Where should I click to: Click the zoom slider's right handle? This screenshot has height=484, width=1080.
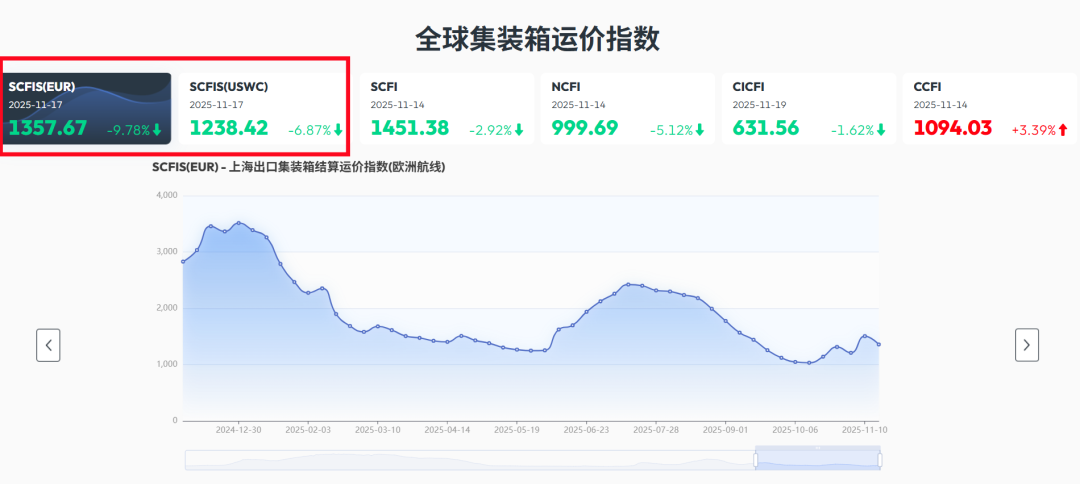click(880, 459)
